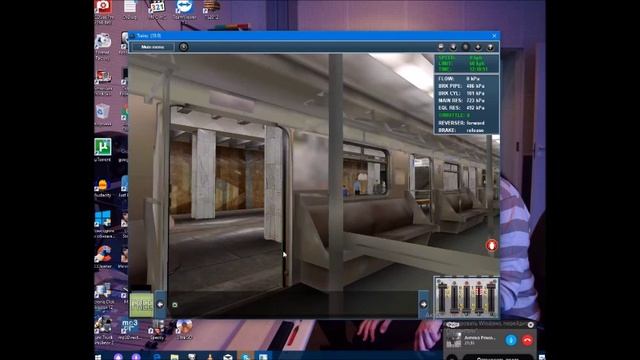Click the fourth round toolbar icon top-right
This screenshot has height=360, width=640.
[x=478, y=47]
